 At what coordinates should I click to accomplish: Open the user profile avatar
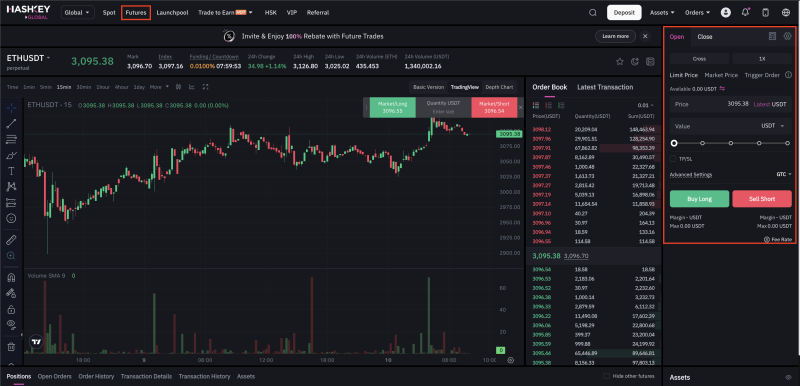726,13
